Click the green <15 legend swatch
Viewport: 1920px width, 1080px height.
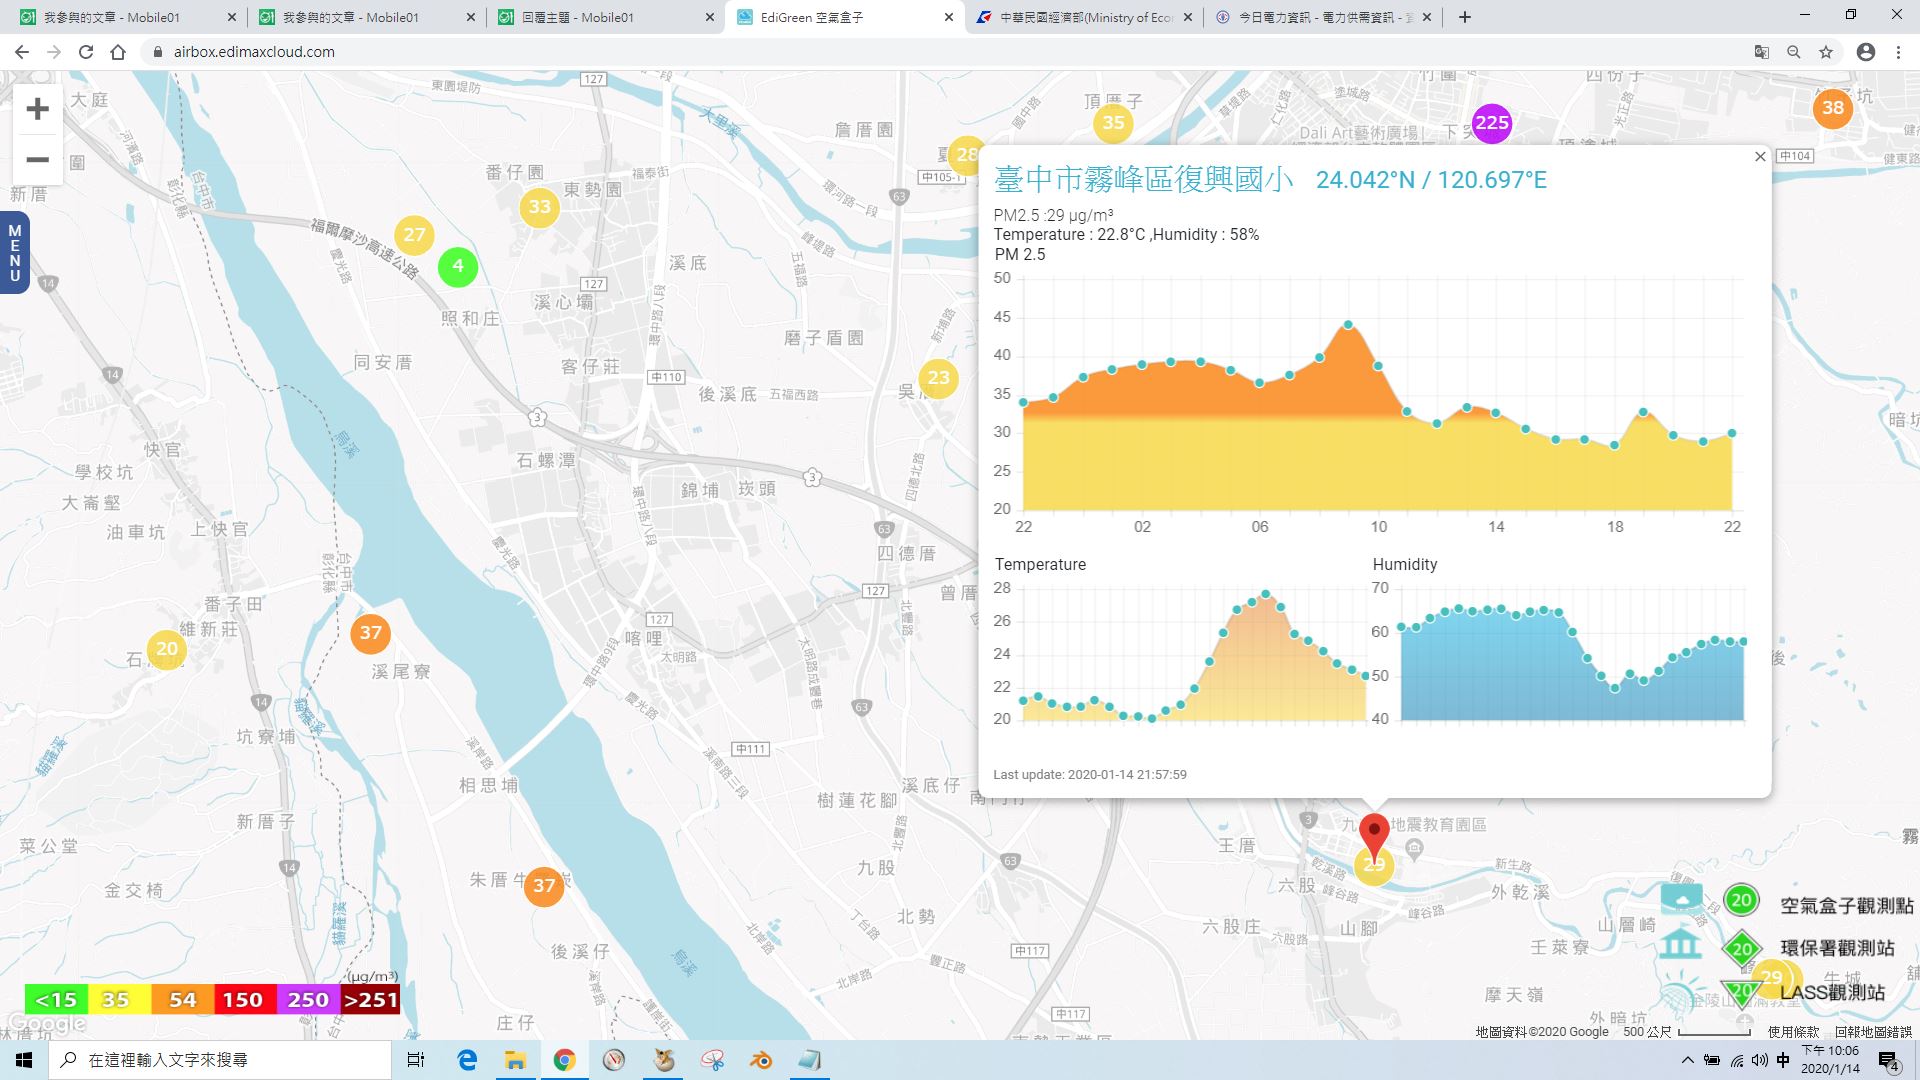click(x=56, y=1000)
